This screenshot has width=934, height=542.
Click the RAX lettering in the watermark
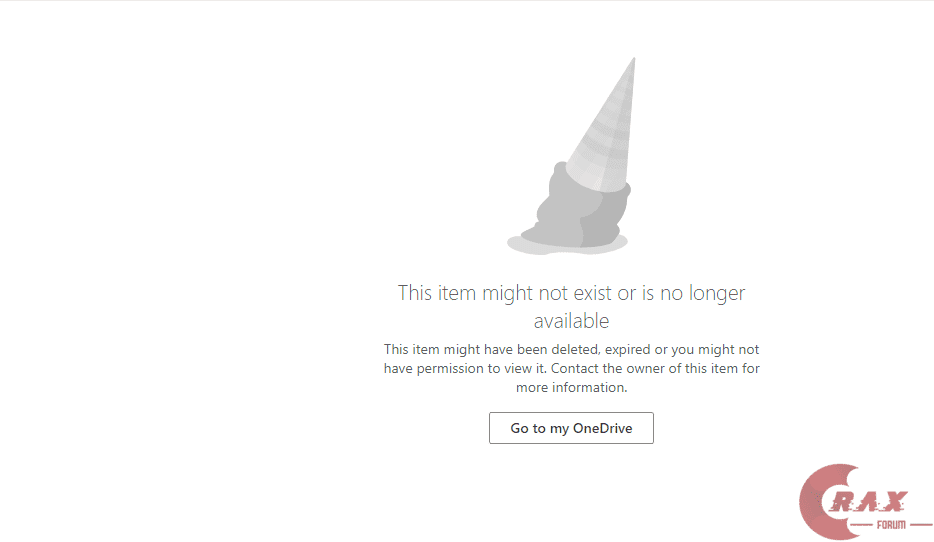click(x=868, y=502)
